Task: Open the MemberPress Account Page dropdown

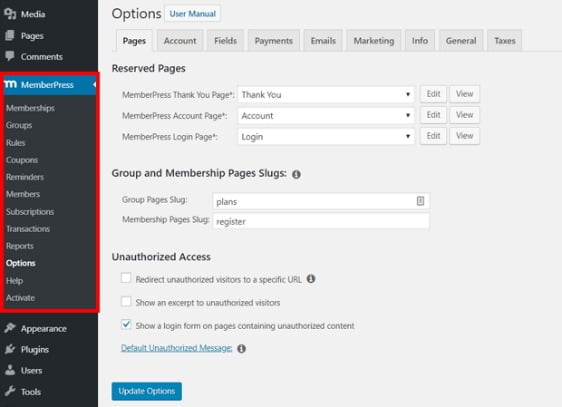Action: coord(326,115)
